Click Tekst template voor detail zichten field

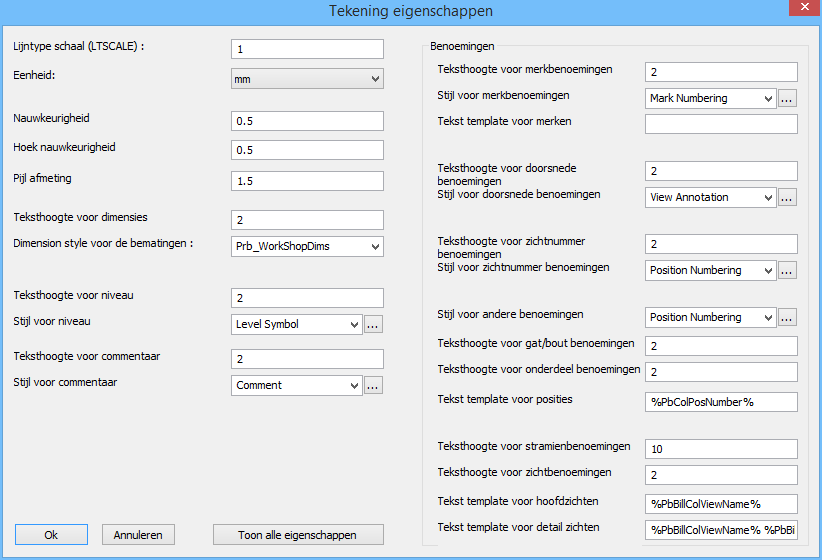[721, 530]
